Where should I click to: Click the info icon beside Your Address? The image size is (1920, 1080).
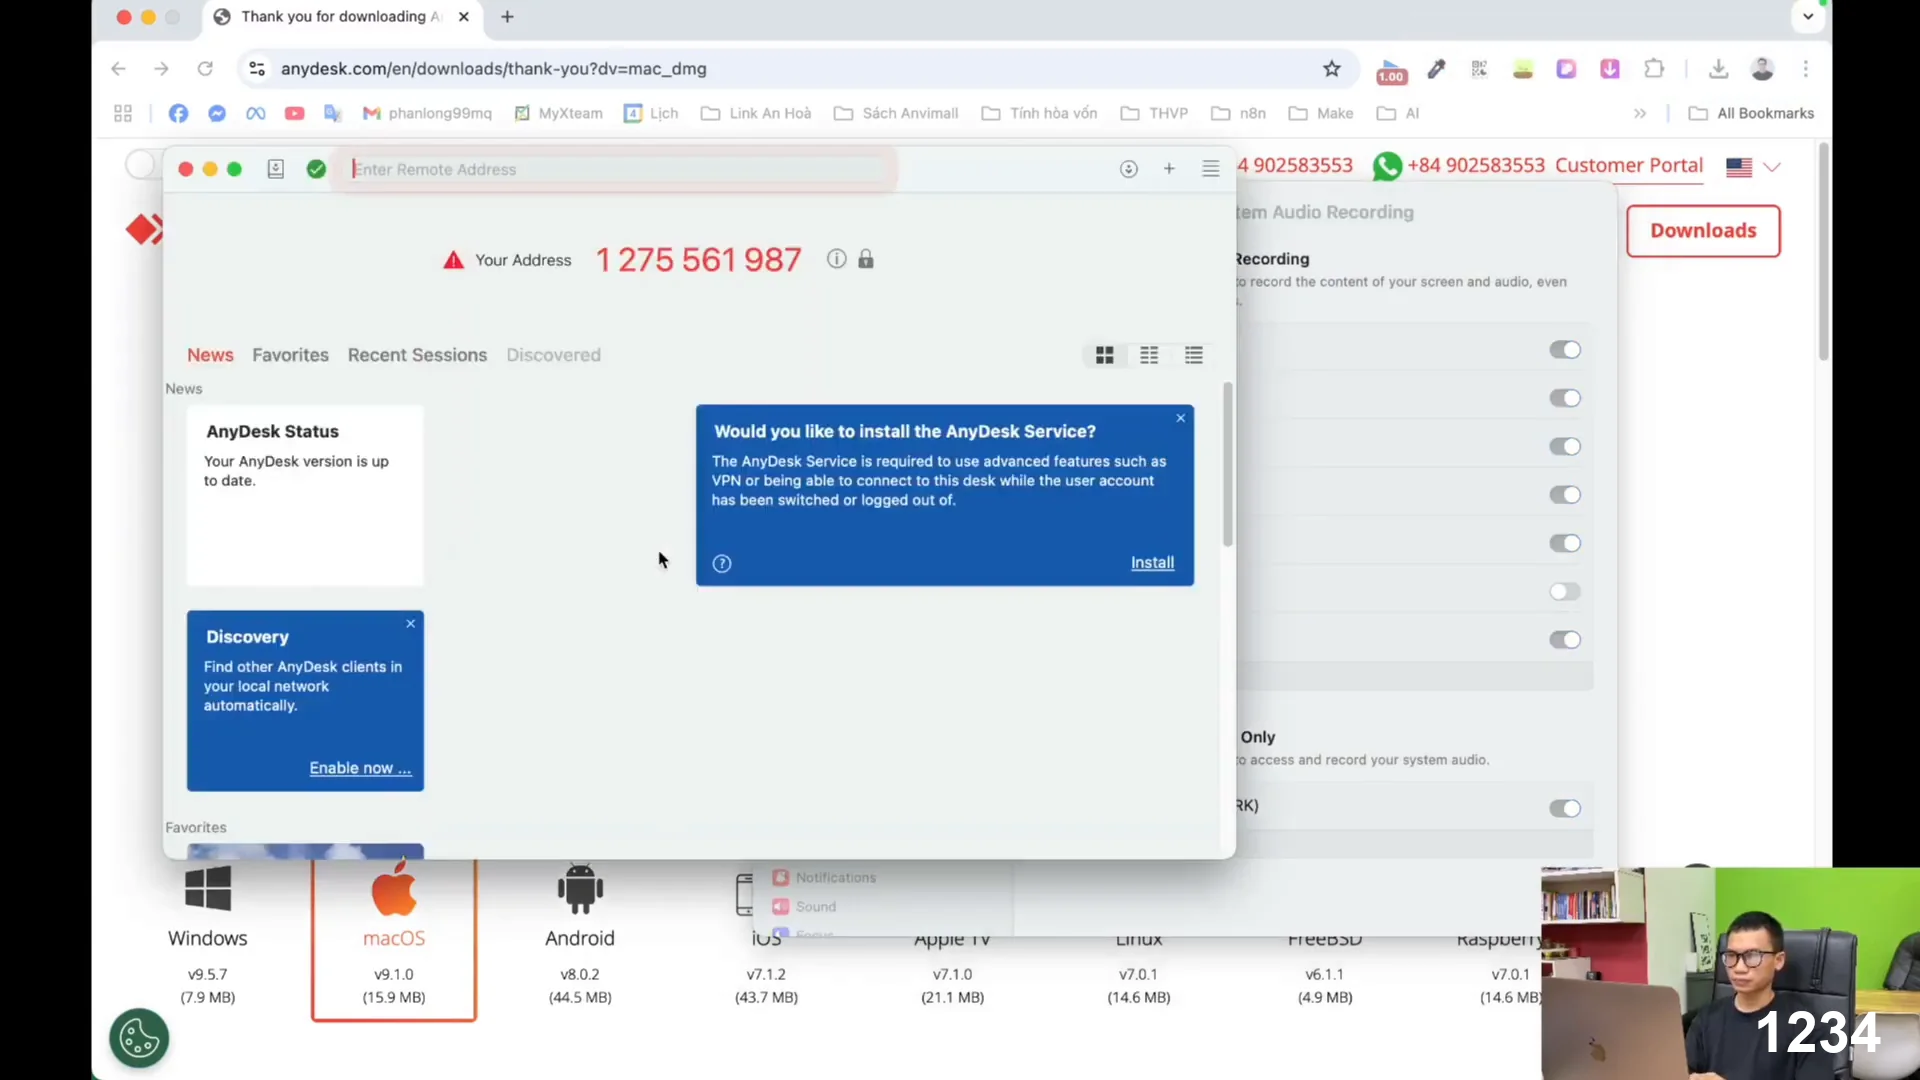pyautogui.click(x=837, y=259)
